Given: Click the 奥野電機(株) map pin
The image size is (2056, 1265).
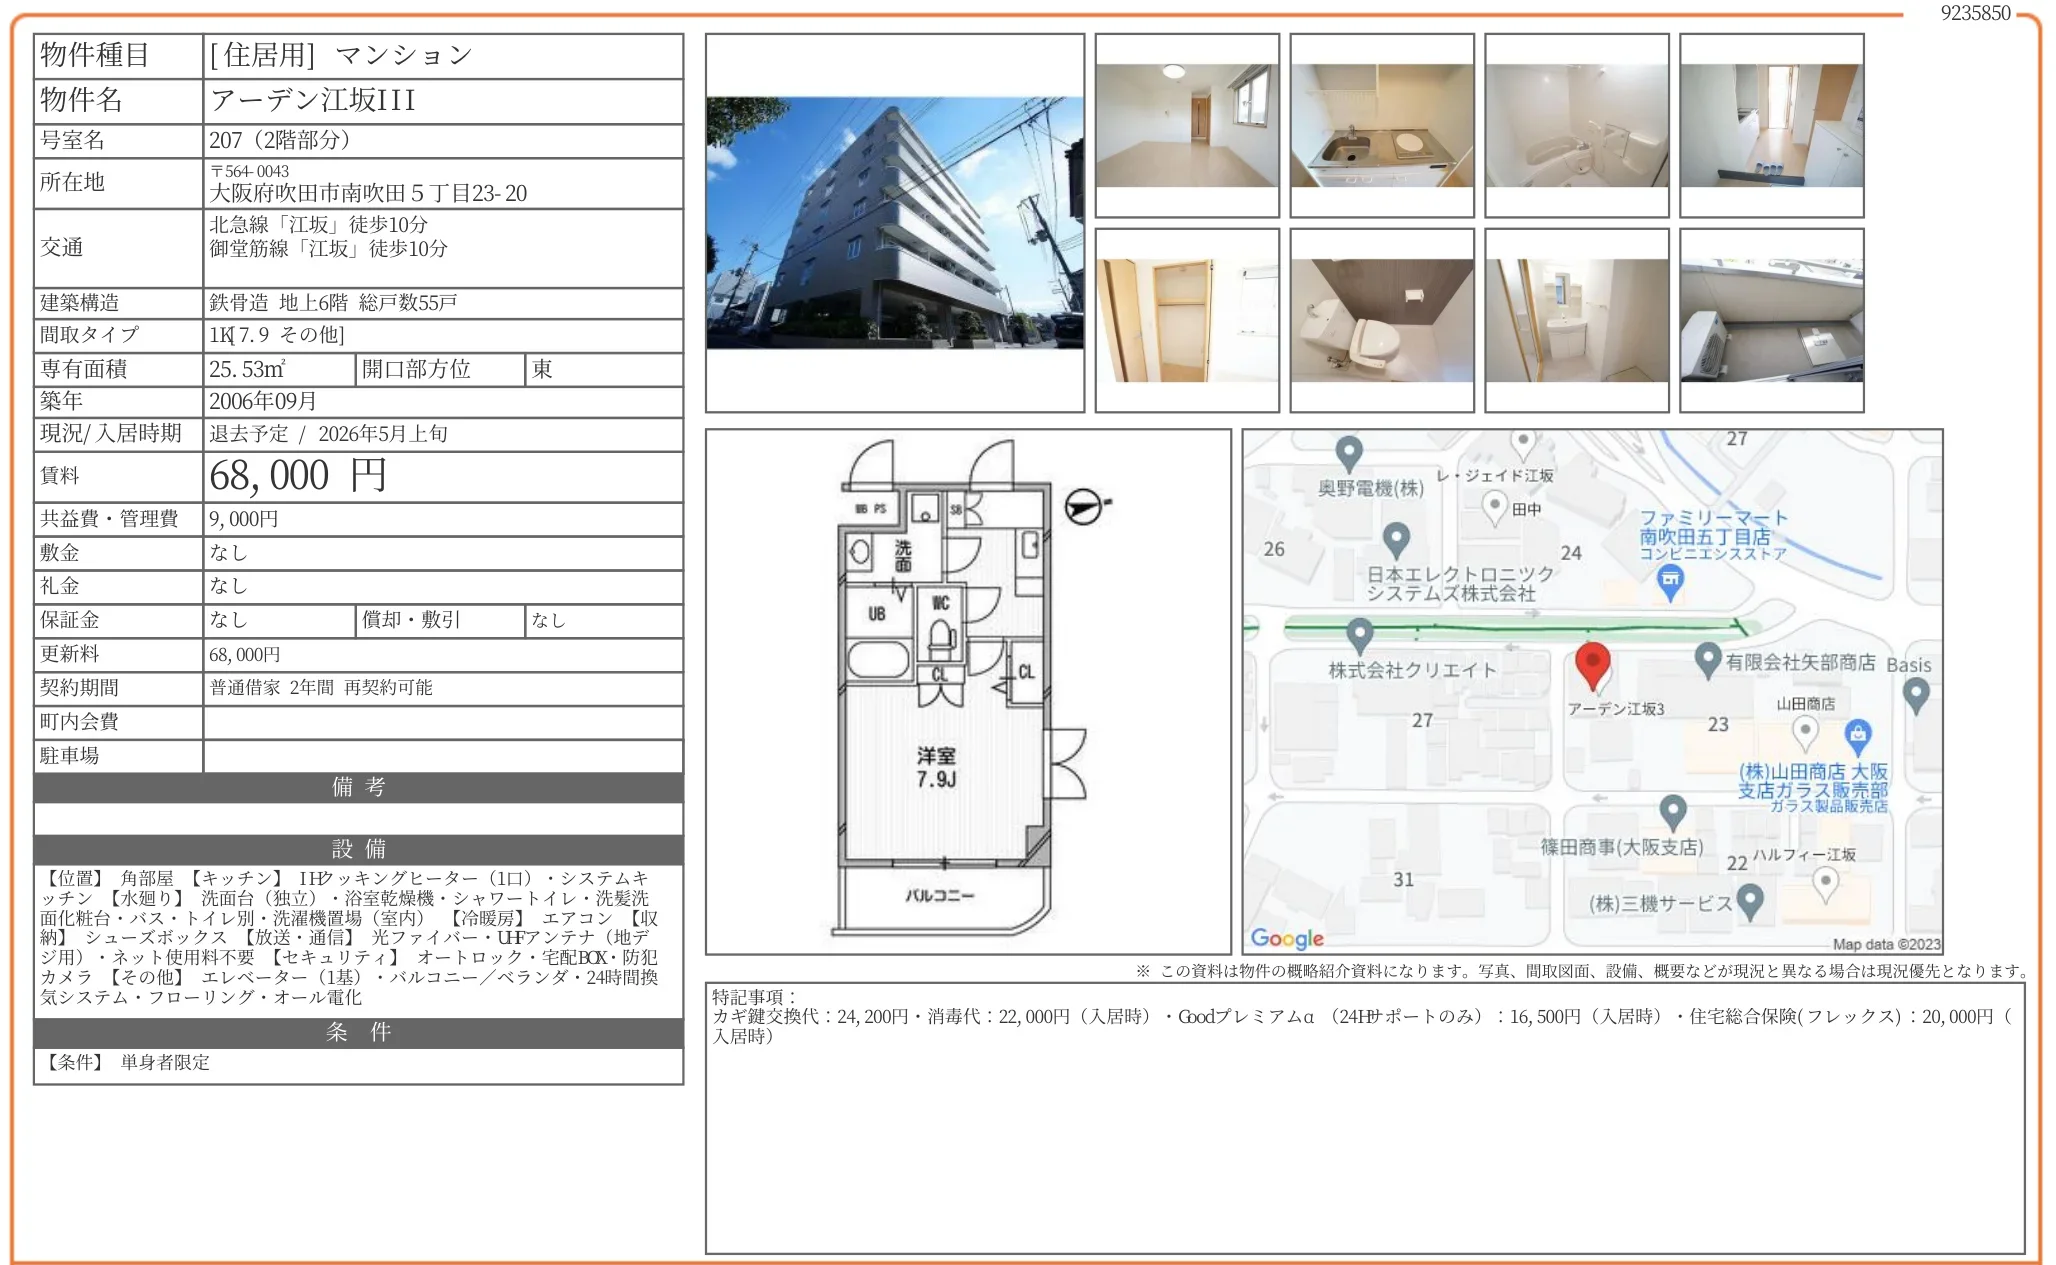Looking at the screenshot, I should pyautogui.click(x=1349, y=452).
